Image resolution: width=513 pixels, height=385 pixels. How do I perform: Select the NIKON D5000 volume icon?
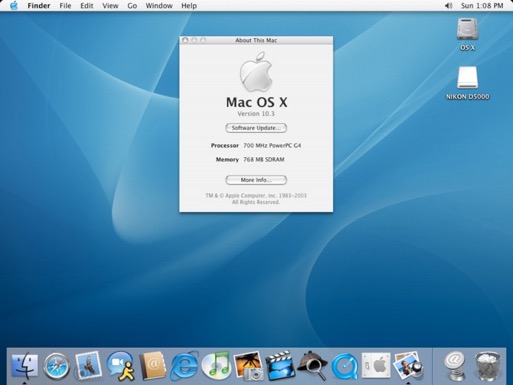tap(467, 77)
